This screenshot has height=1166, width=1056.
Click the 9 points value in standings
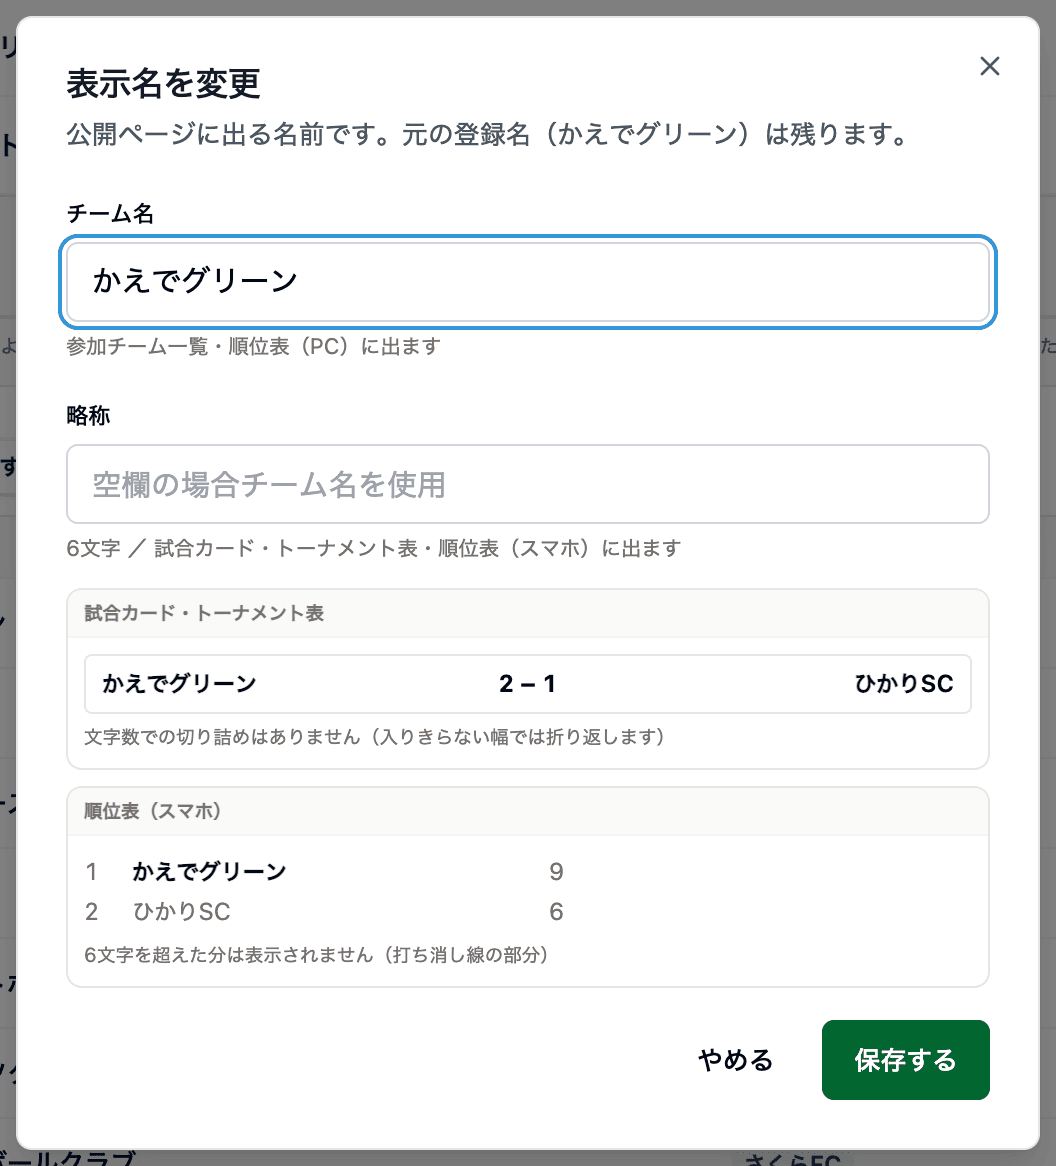point(556,871)
